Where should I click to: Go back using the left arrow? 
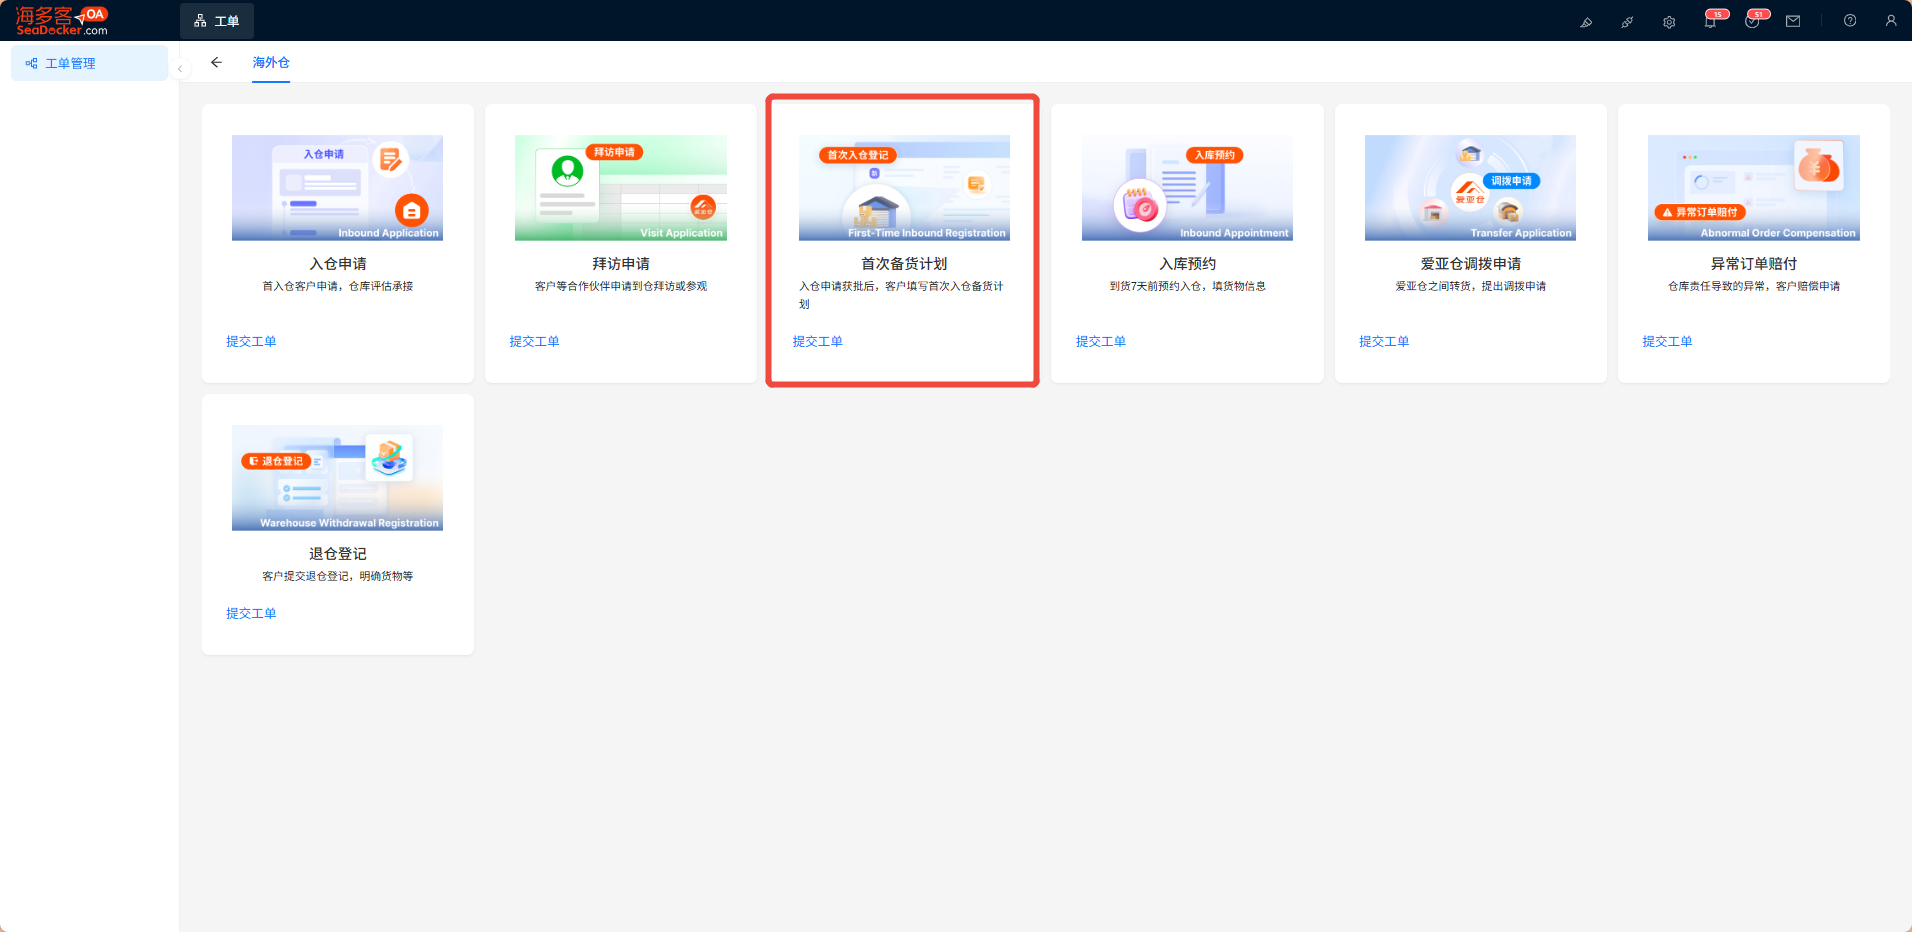(216, 62)
